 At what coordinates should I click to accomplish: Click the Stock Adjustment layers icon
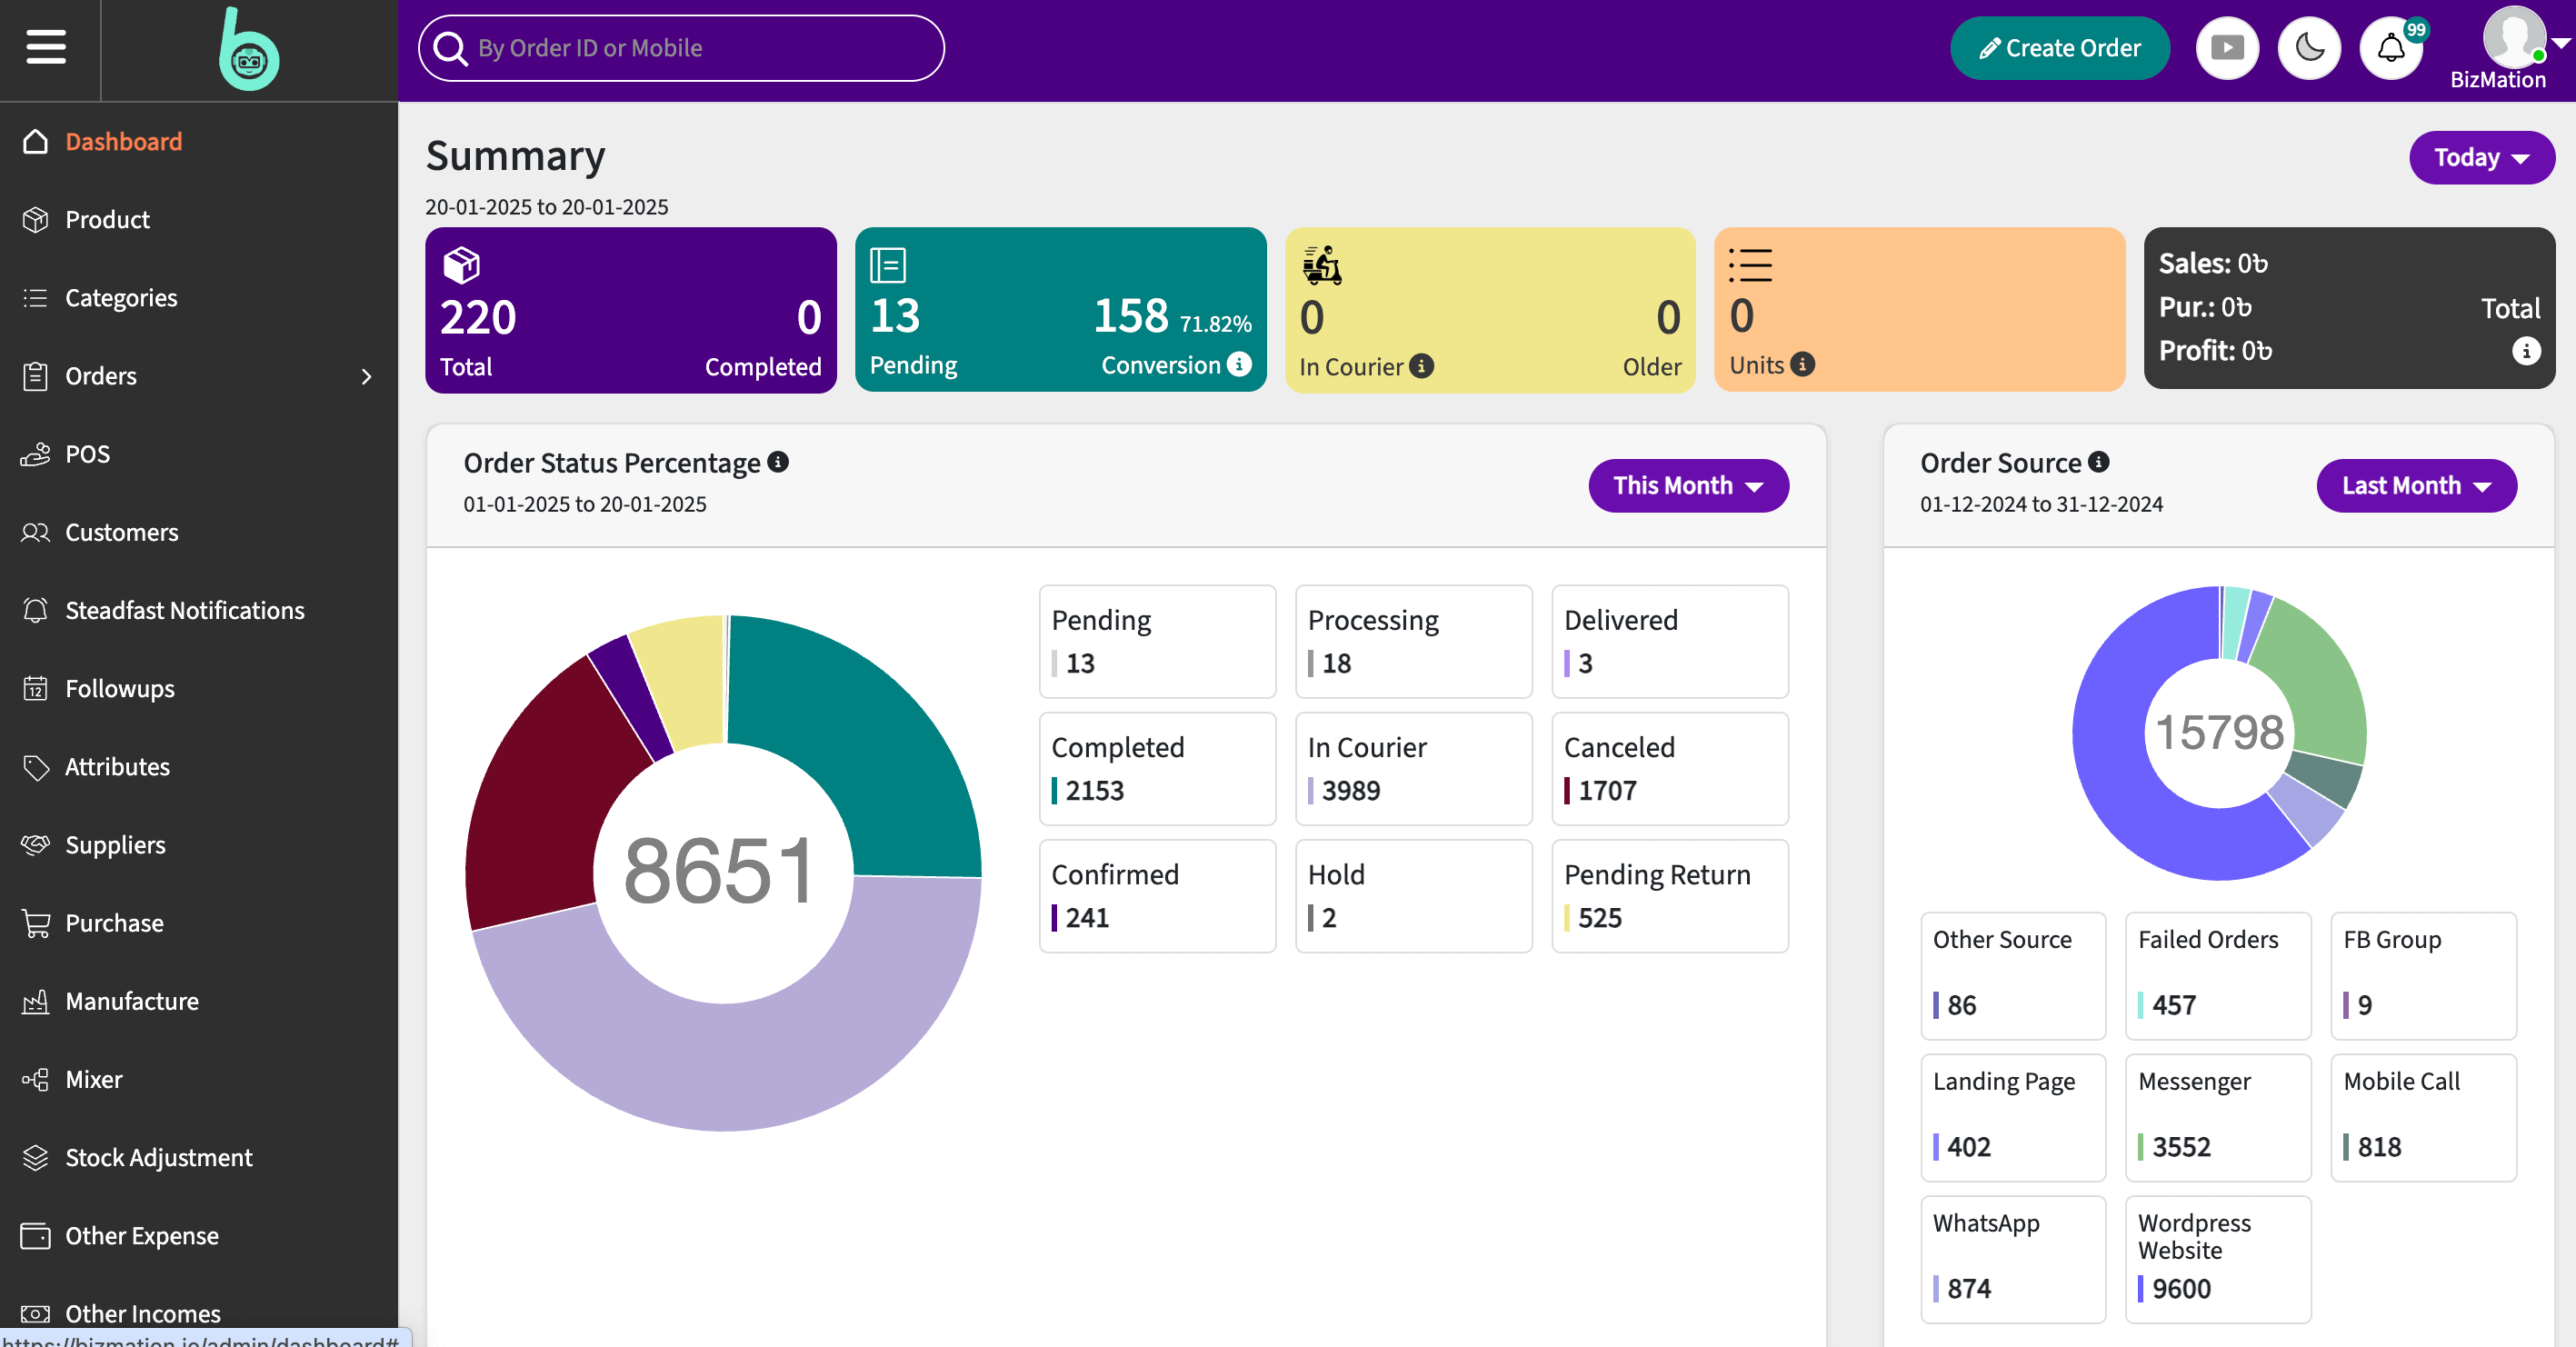(36, 1157)
